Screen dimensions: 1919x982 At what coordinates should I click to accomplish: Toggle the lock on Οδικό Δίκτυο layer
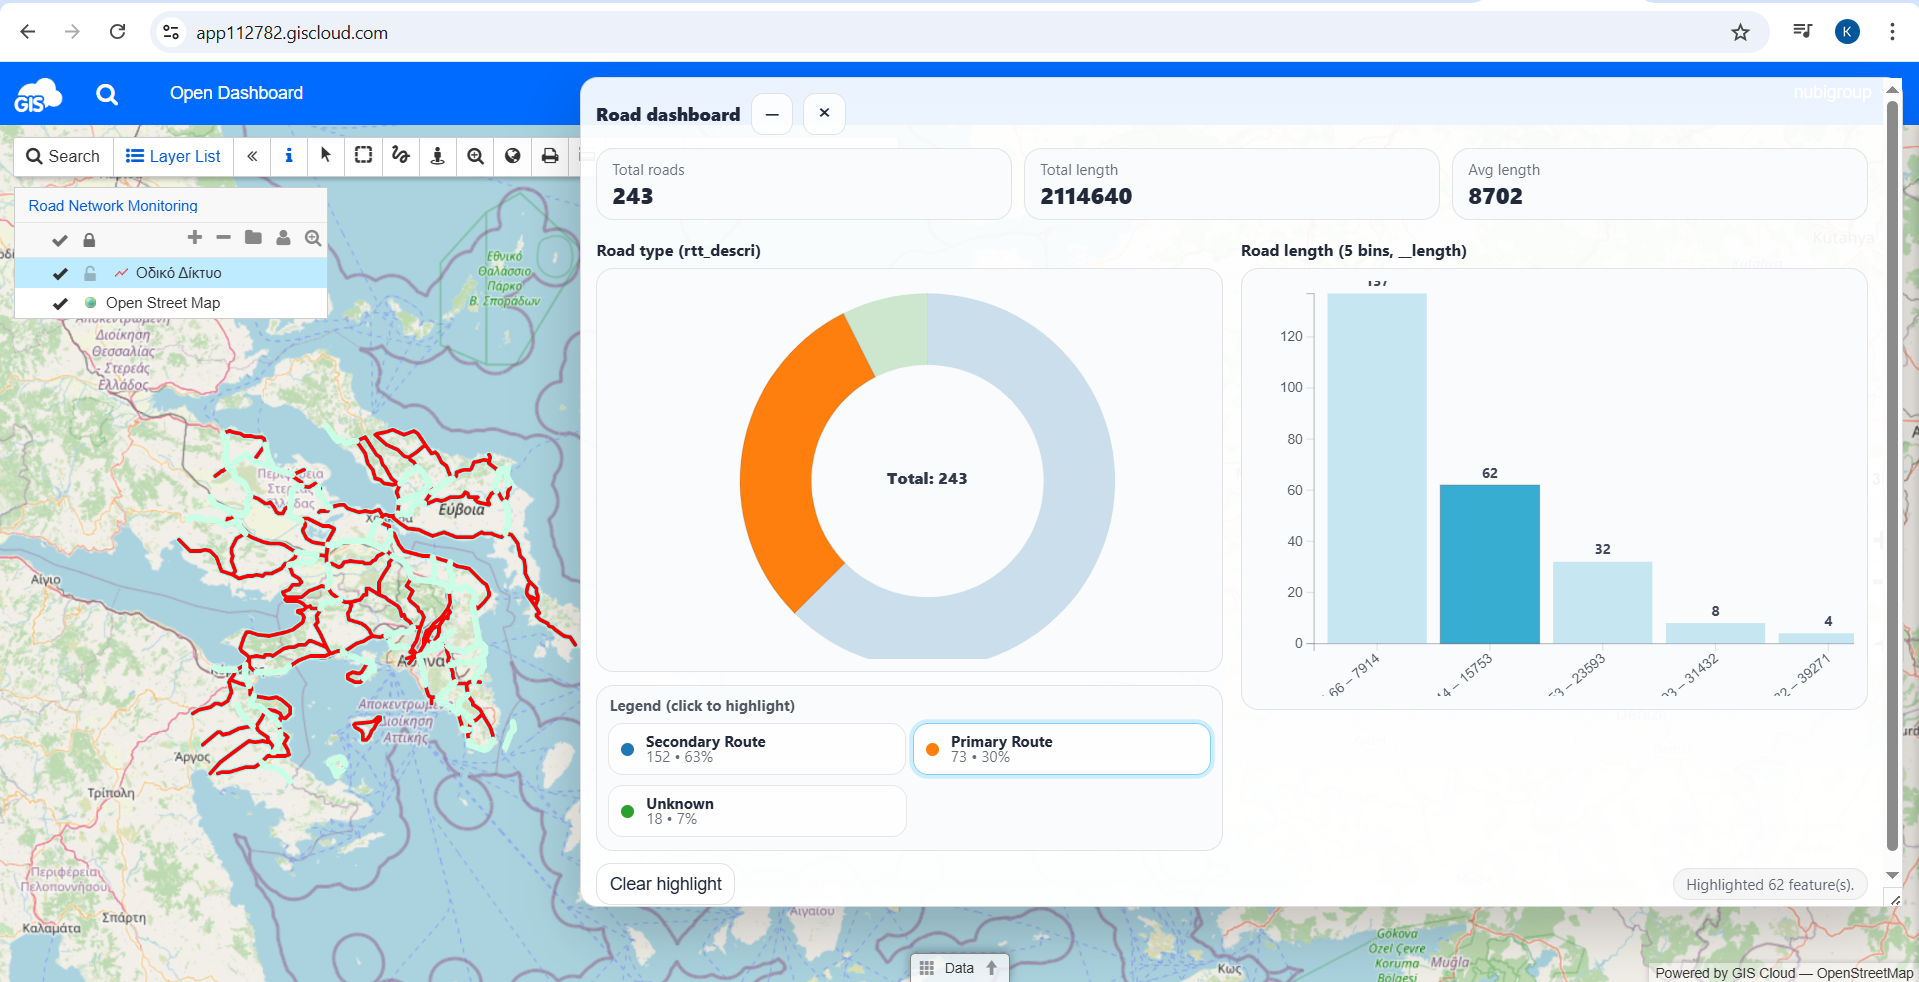90,273
